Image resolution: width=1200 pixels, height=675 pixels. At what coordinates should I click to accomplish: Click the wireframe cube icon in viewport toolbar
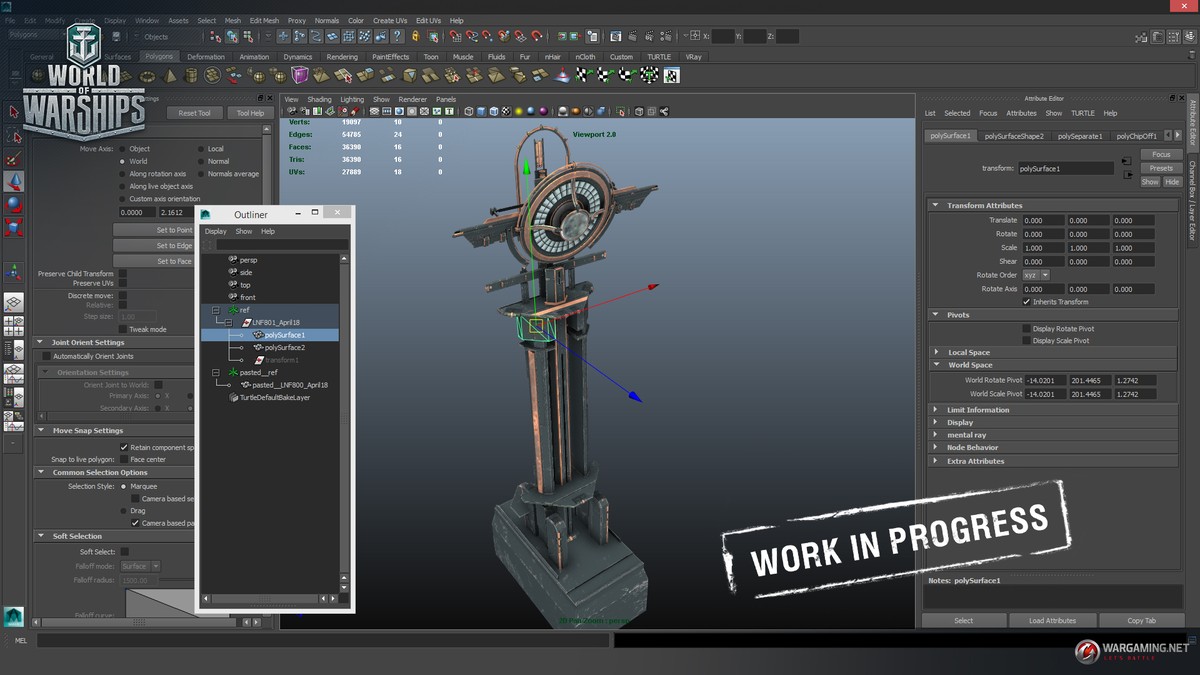tap(467, 111)
